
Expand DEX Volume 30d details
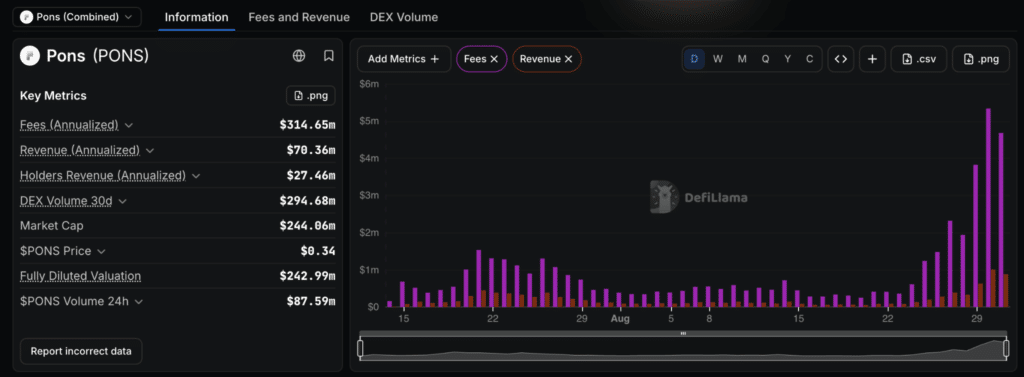122,201
